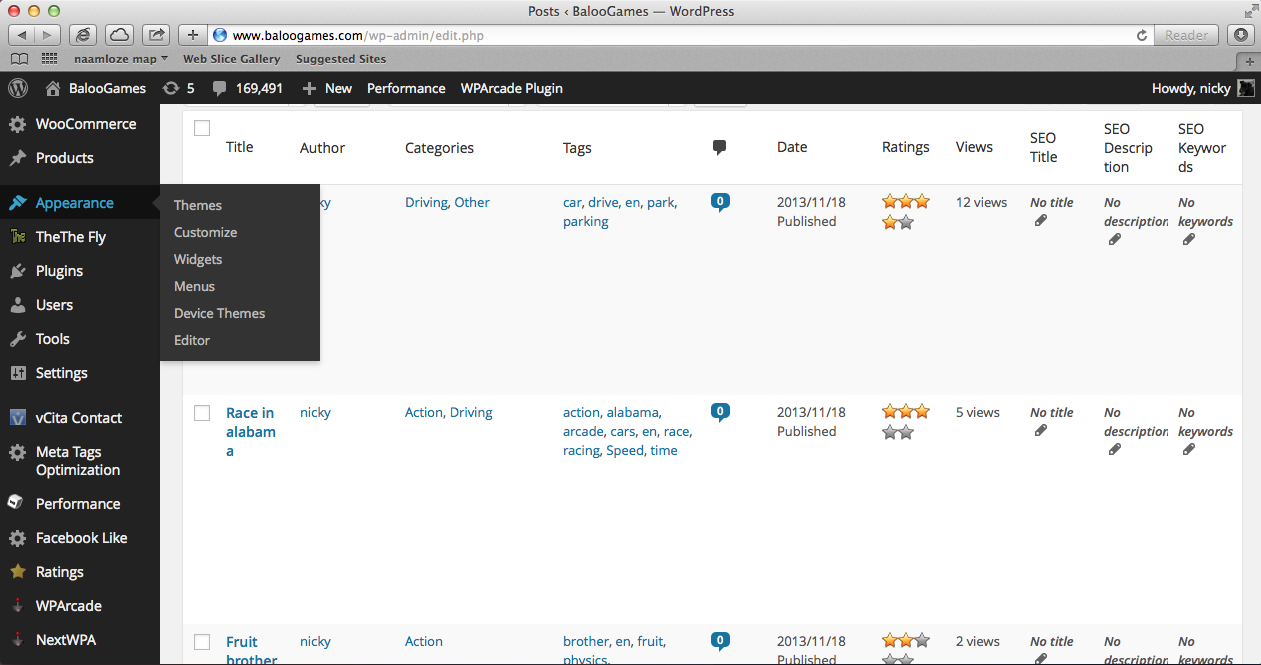Edit SEO keywords pencil for Race in alabama
1261x665 pixels.
tap(1189, 450)
